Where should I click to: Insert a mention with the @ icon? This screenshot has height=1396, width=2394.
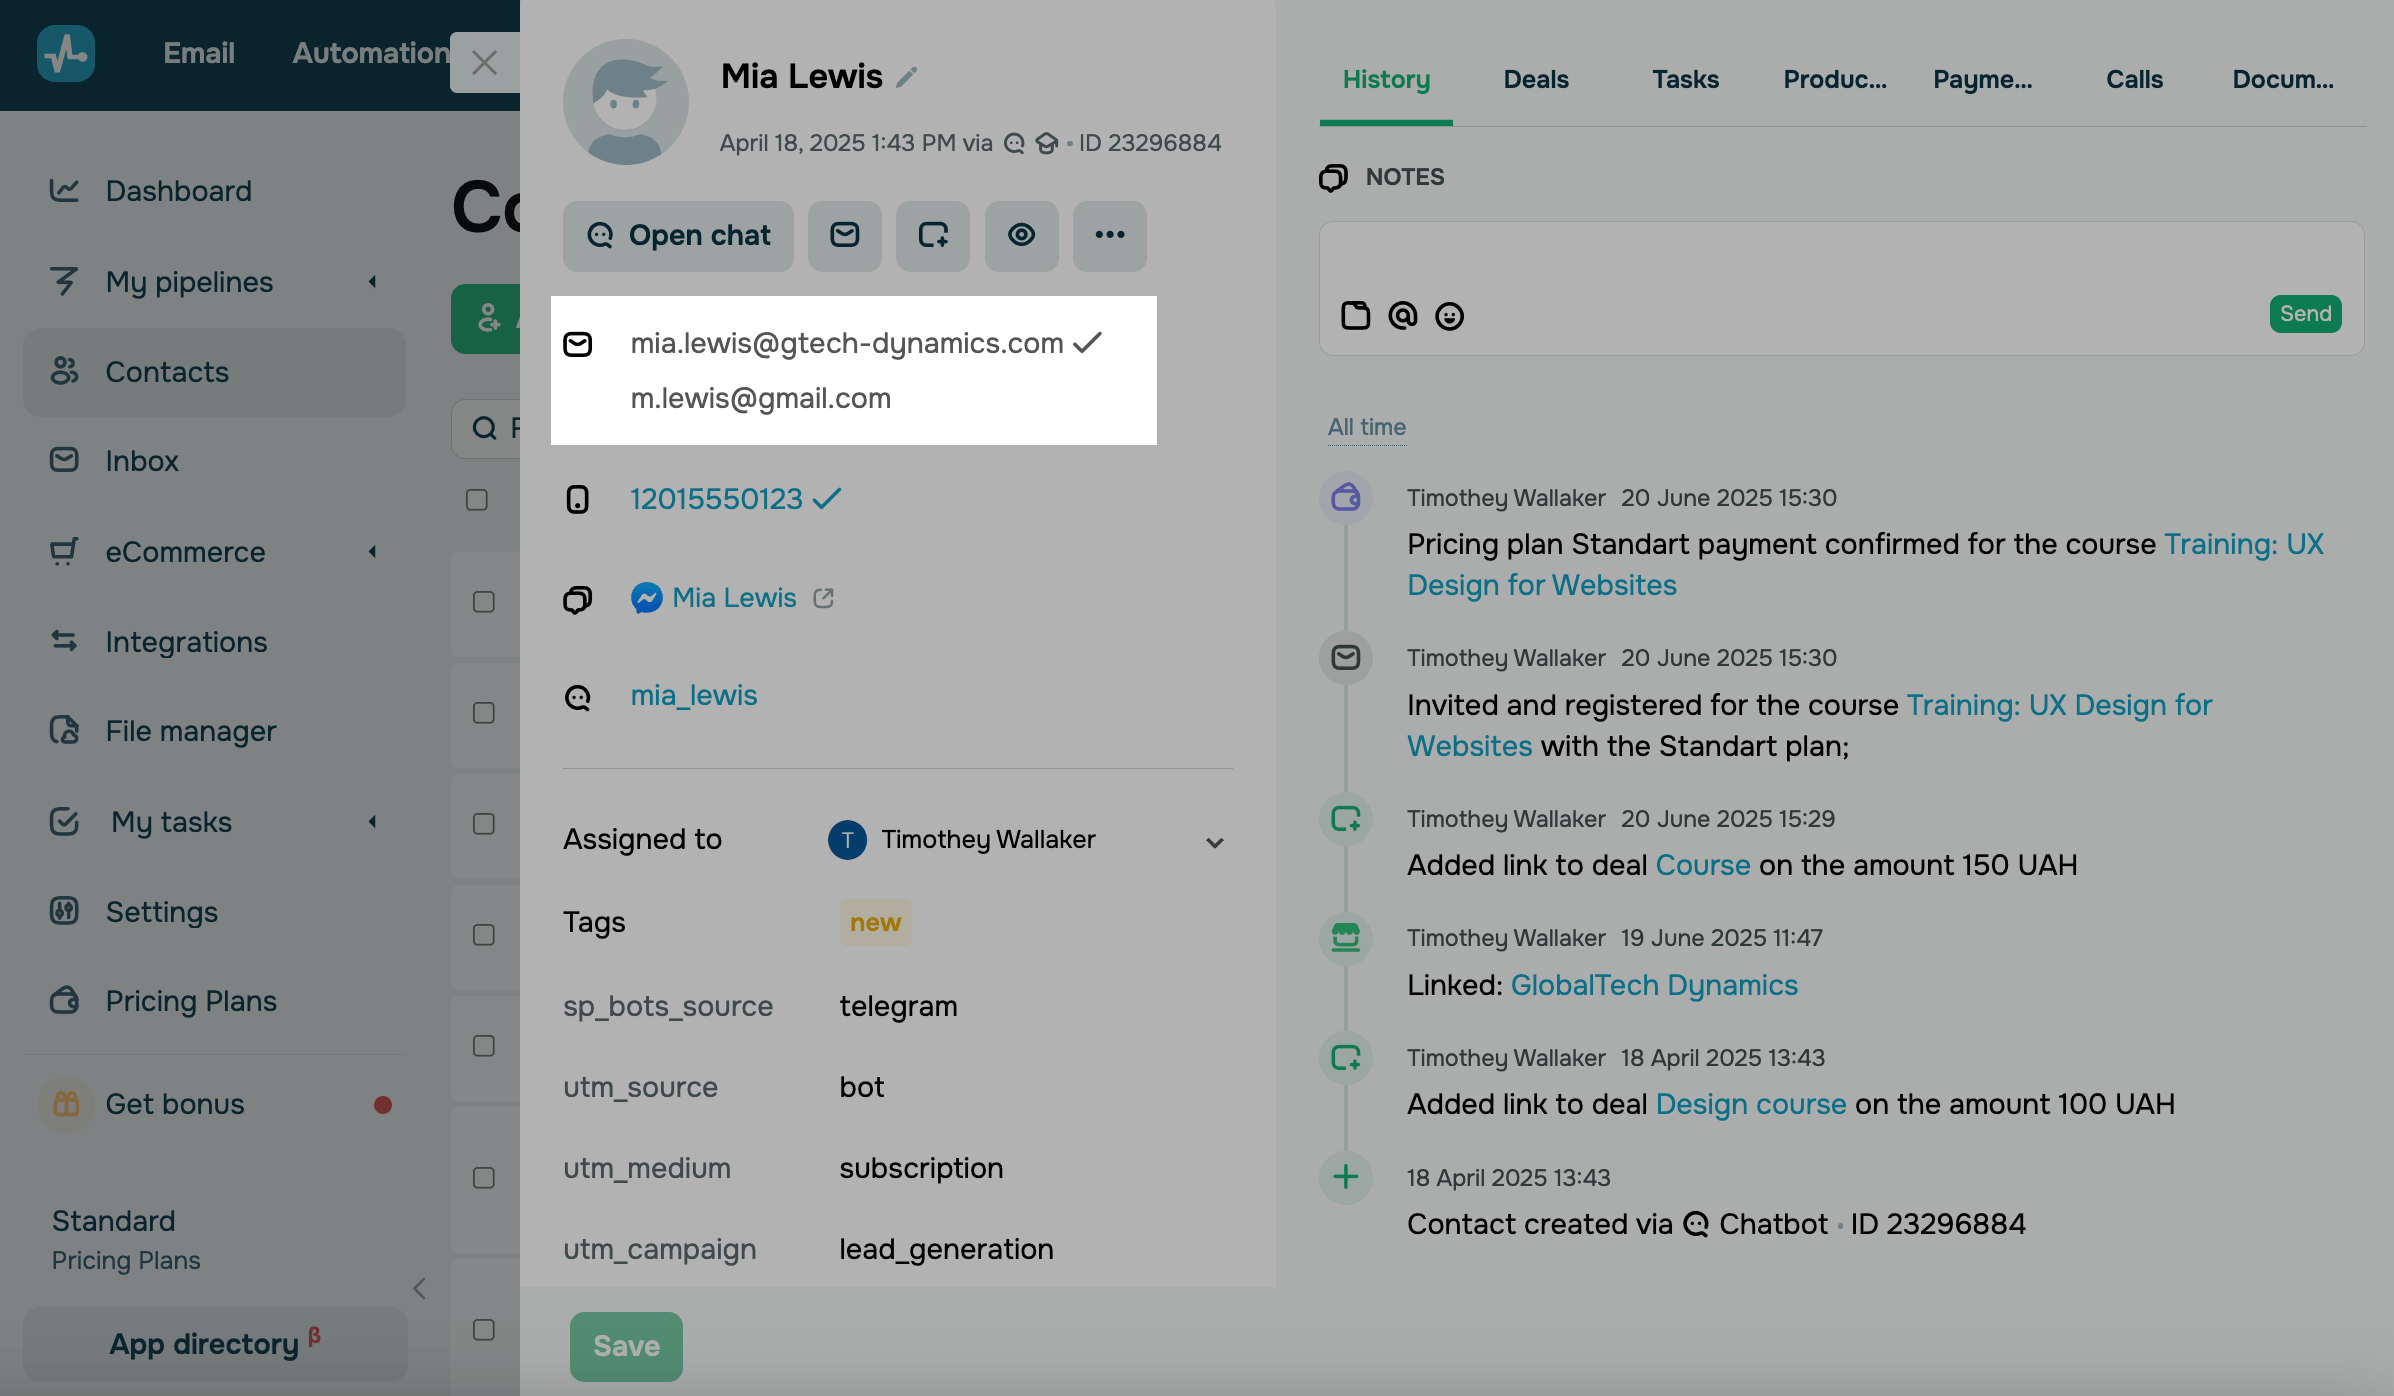[1402, 316]
